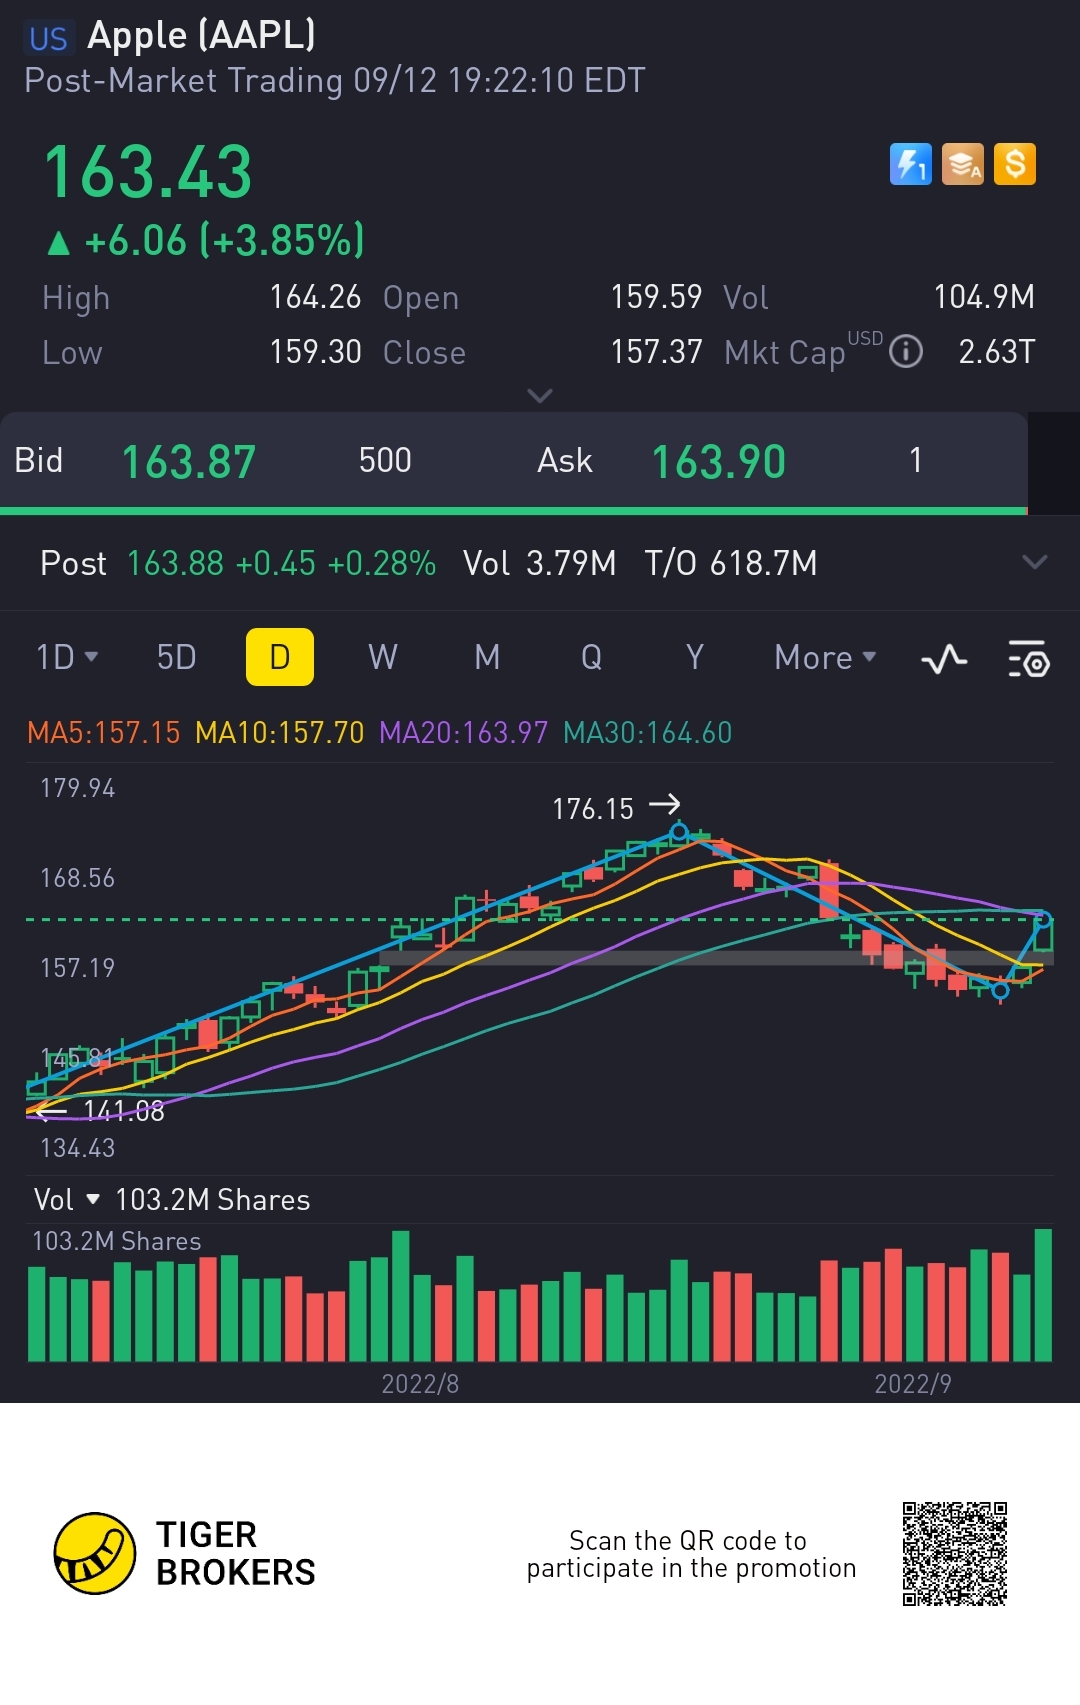This screenshot has height=1705, width=1080.
Task: Tap the Ask price 163.90
Action: pyautogui.click(x=719, y=462)
